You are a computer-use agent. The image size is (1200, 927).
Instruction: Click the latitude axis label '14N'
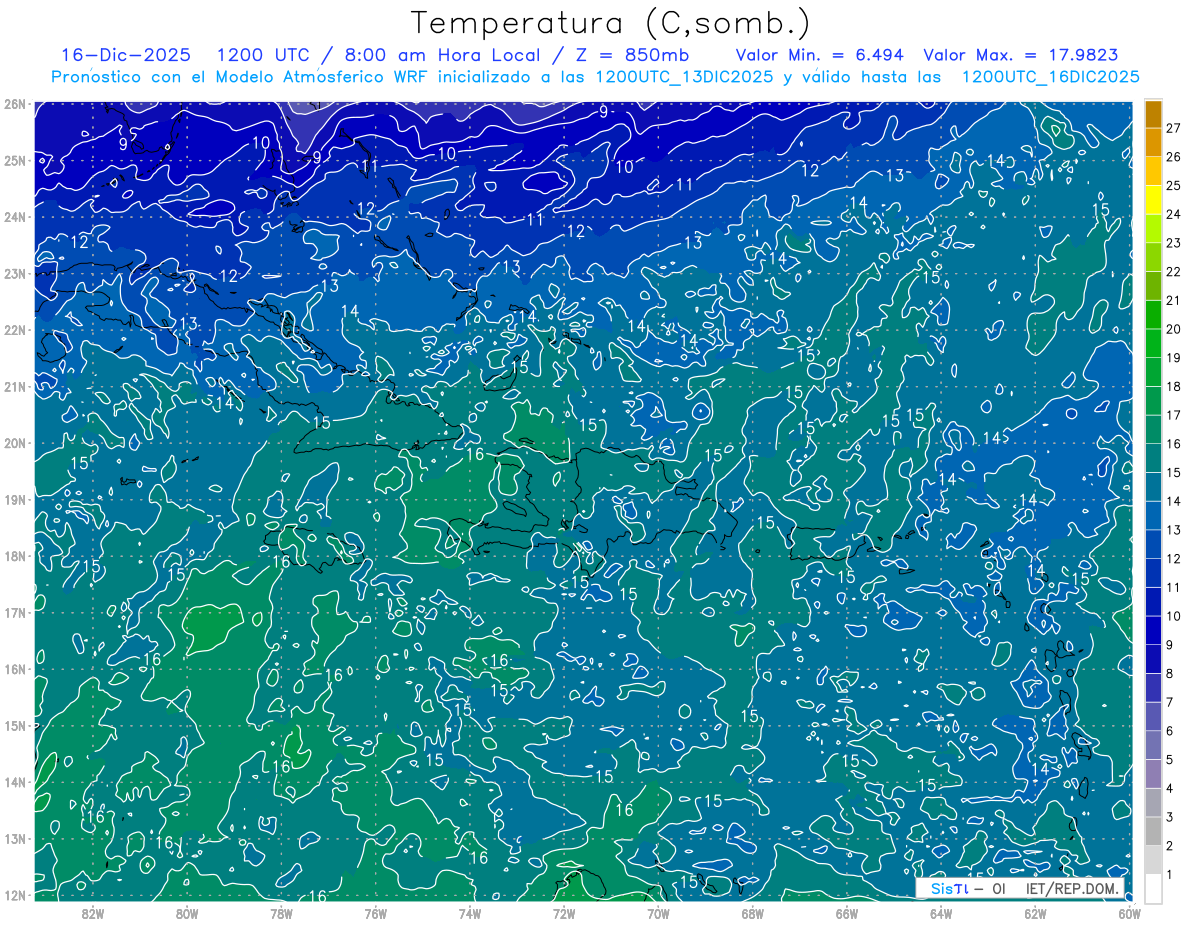[x=15, y=782]
